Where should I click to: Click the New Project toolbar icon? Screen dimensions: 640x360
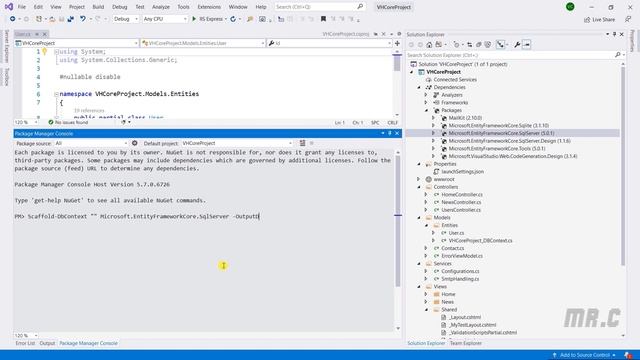tap(39, 19)
